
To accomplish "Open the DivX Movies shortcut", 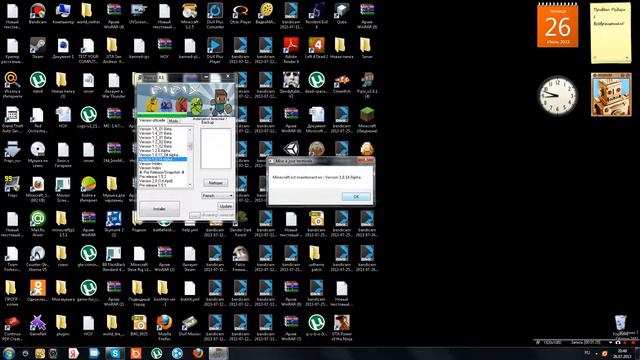I will tap(189, 326).
